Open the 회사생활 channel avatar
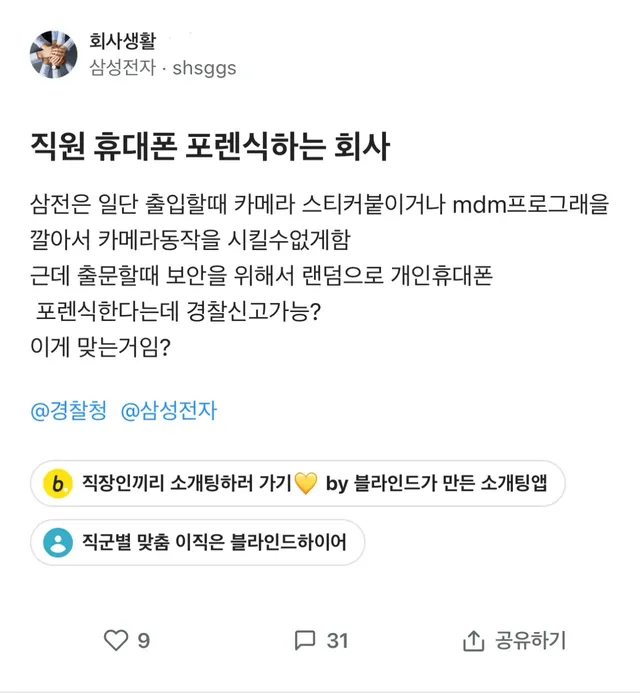The height and width of the screenshot is (693, 640). [55, 54]
